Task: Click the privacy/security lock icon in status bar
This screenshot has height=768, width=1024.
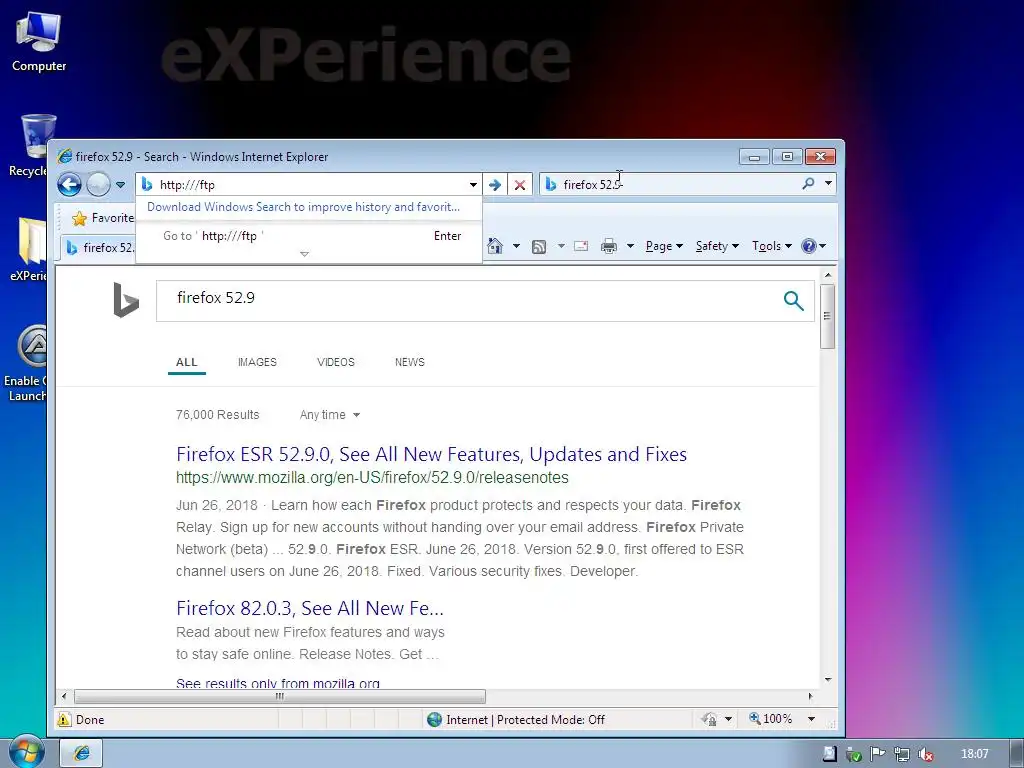Action: [709, 720]
